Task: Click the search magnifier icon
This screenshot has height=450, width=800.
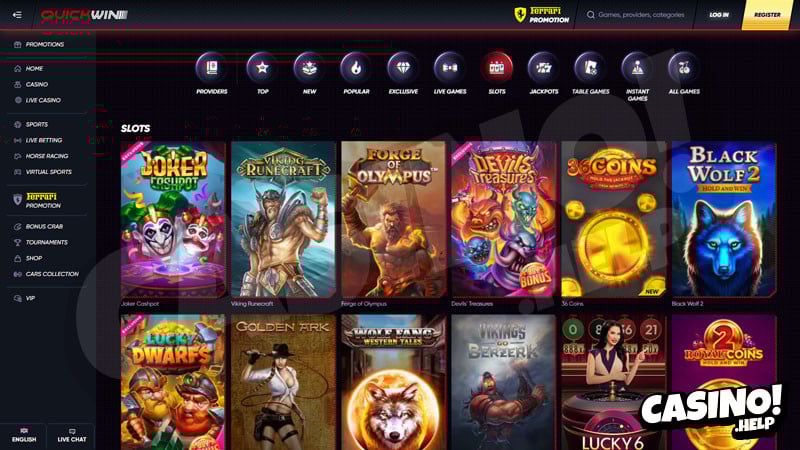Action: [x=590, y=15]
